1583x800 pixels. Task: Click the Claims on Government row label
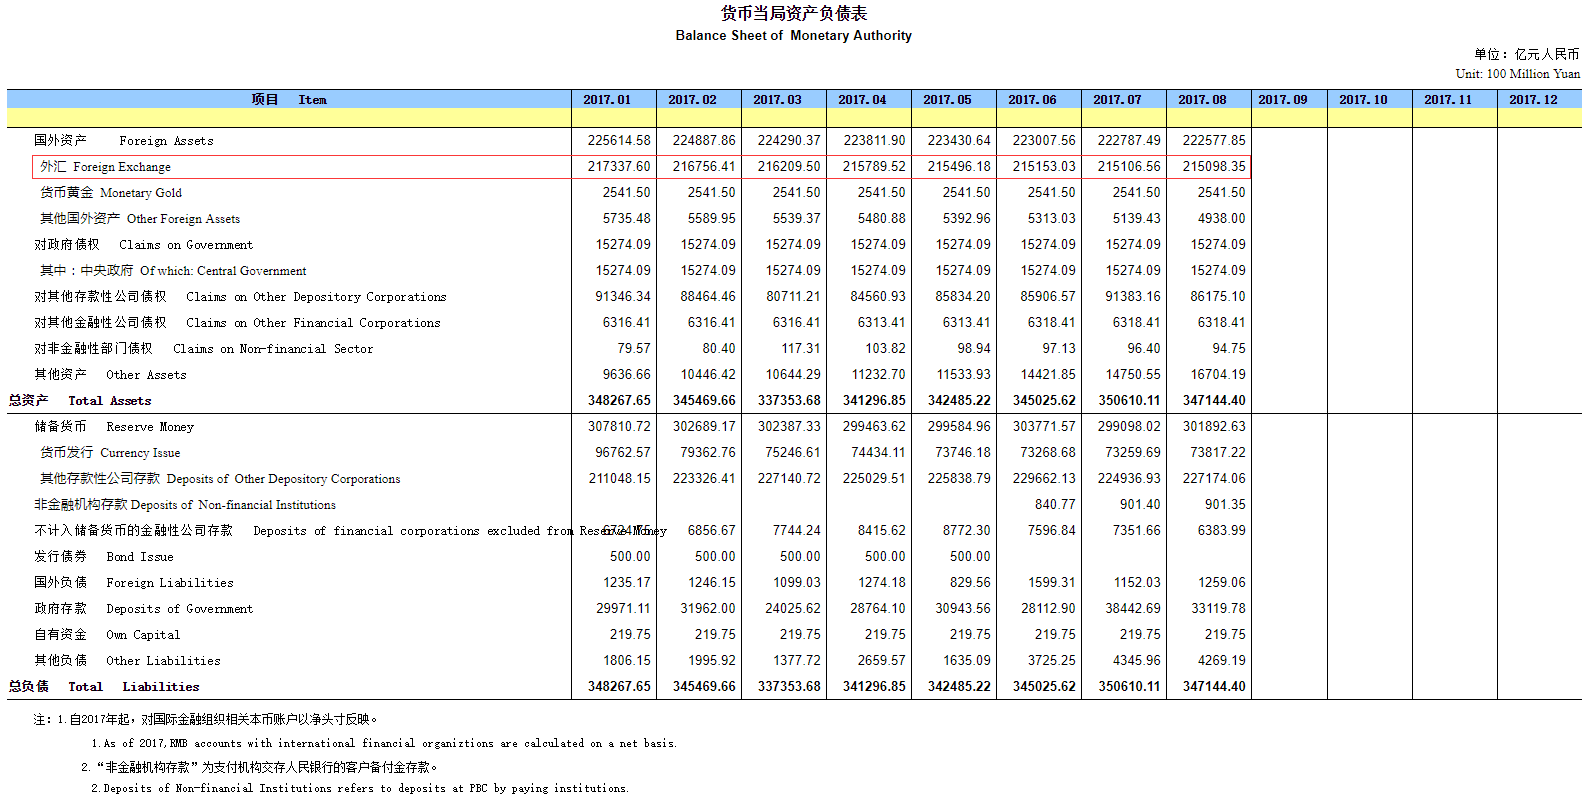click(144, 245)
